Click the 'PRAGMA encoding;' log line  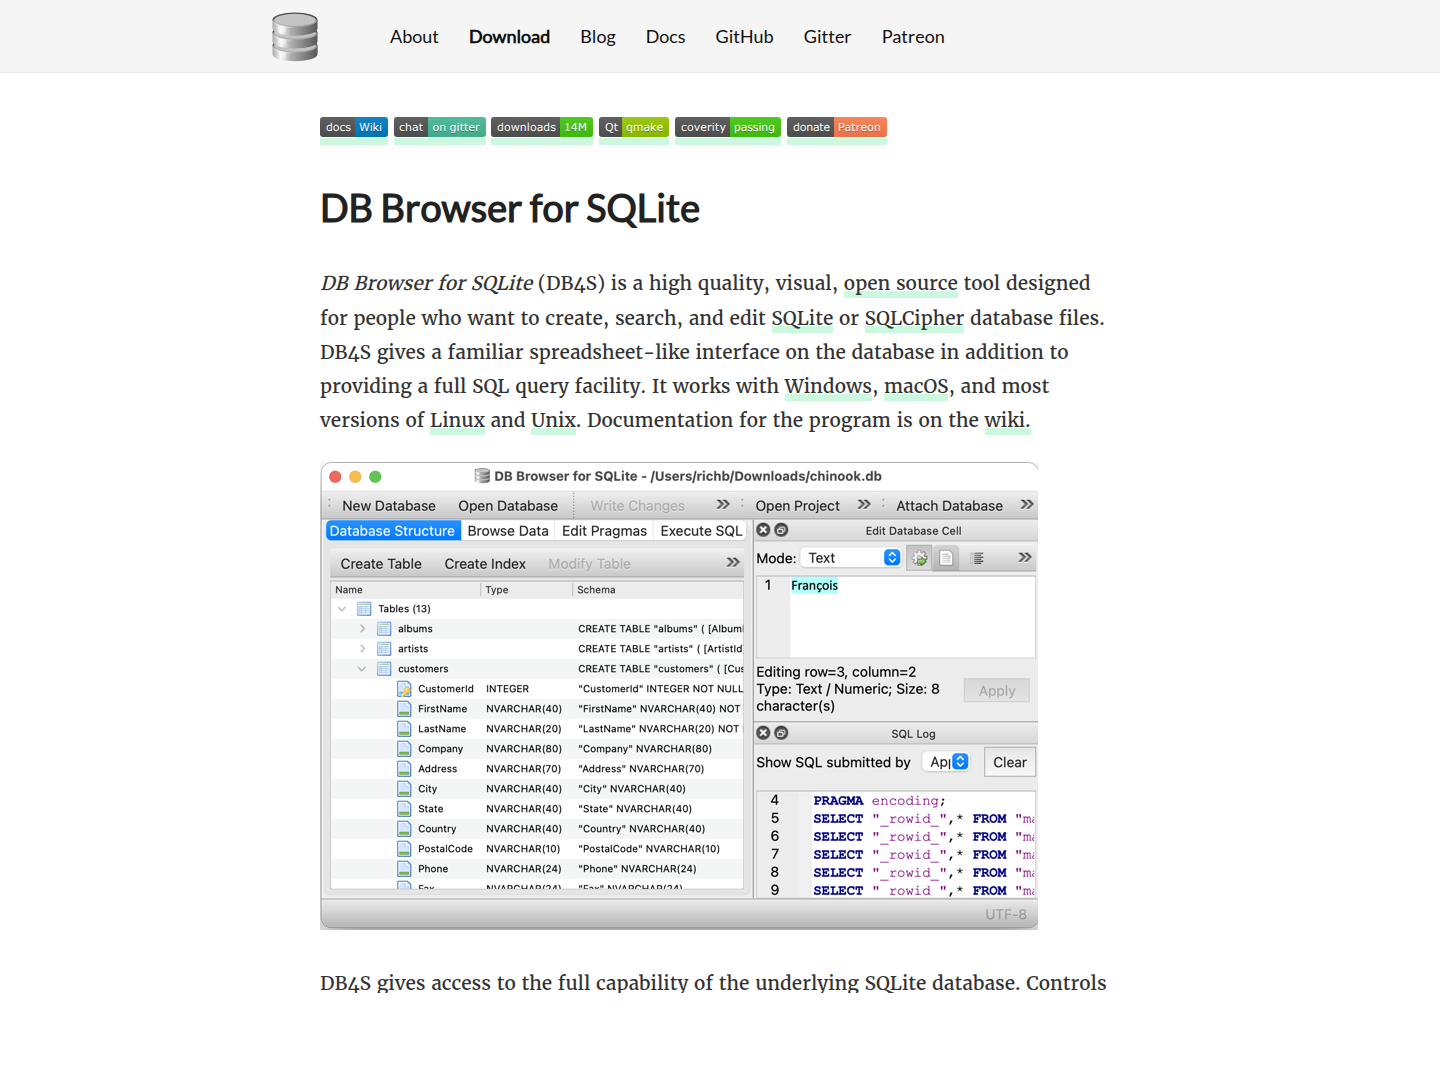coord(879,801)
